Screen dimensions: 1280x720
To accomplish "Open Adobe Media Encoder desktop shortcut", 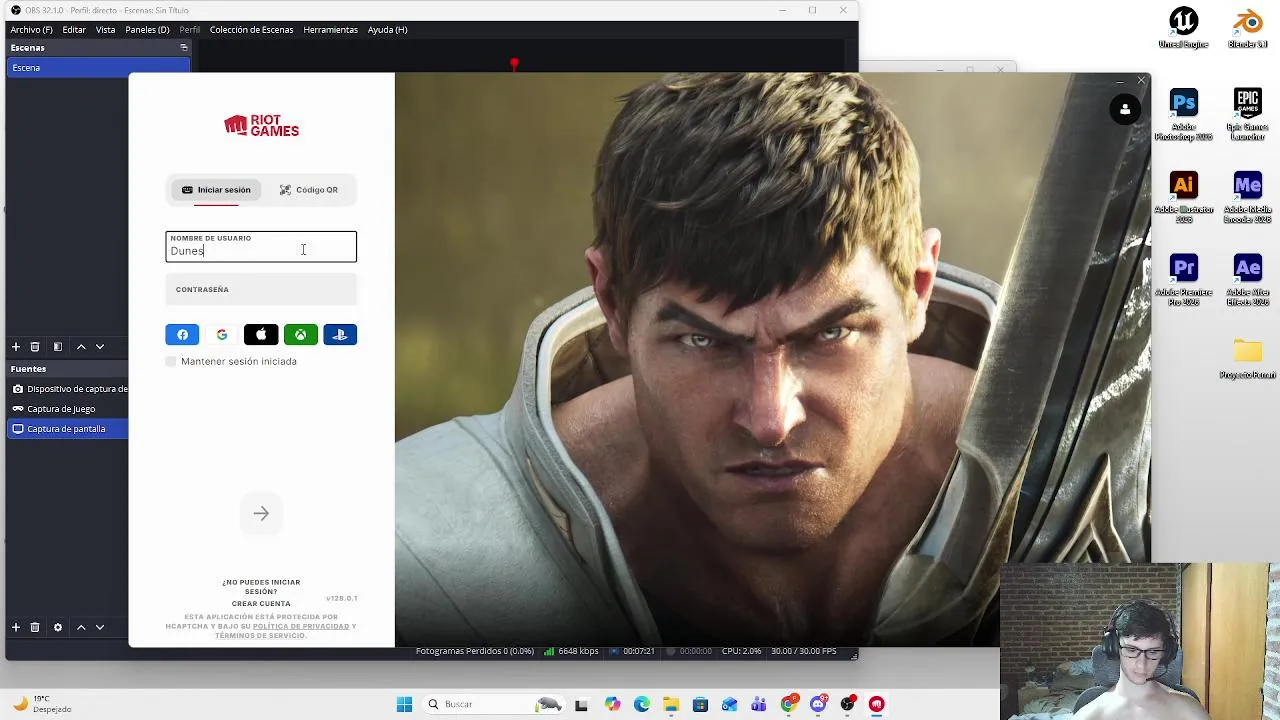I will pos(1247,198).
